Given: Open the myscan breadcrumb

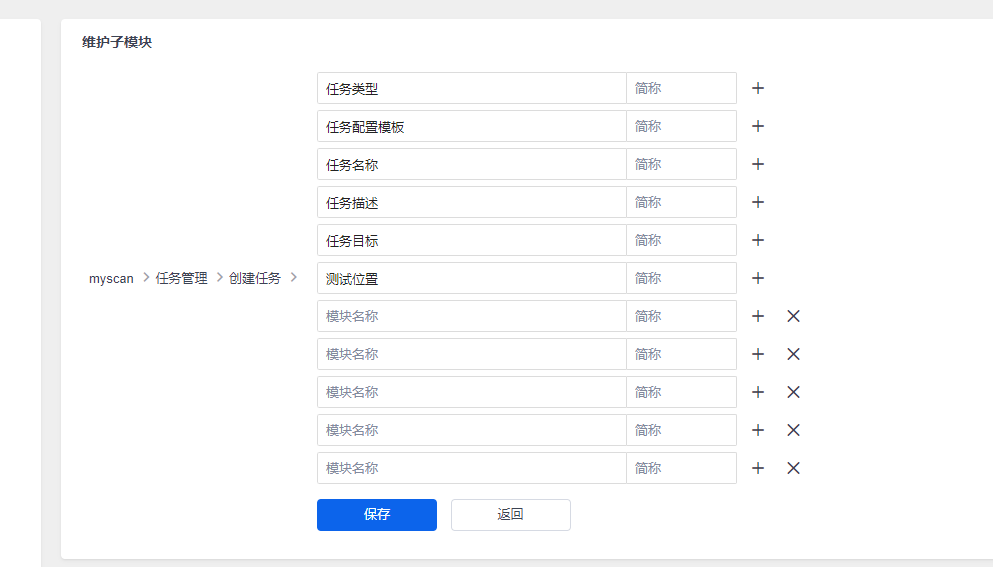Looking at the screenshot, I should [111, 279].
